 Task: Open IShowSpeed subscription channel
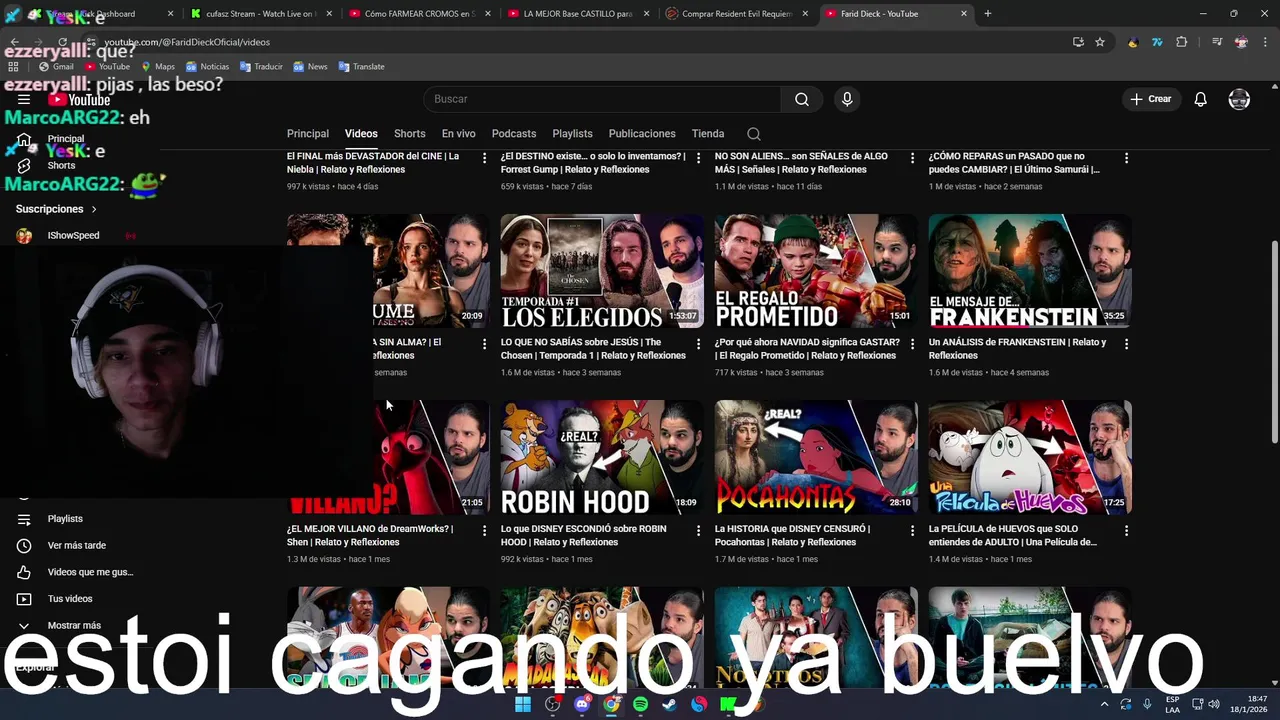[73, 236]
